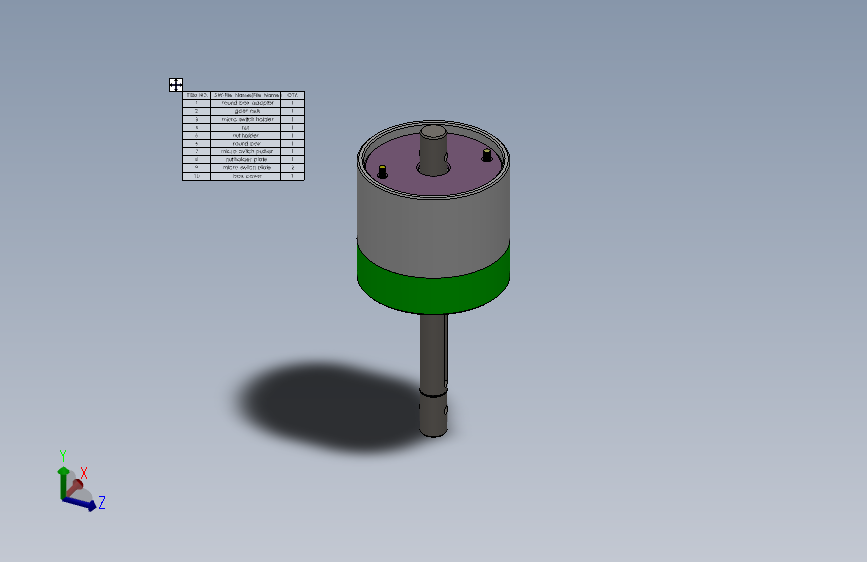Select the 'micro switch holder' table cell
This screenshot has width=867, height=562.
coord(246,119)
